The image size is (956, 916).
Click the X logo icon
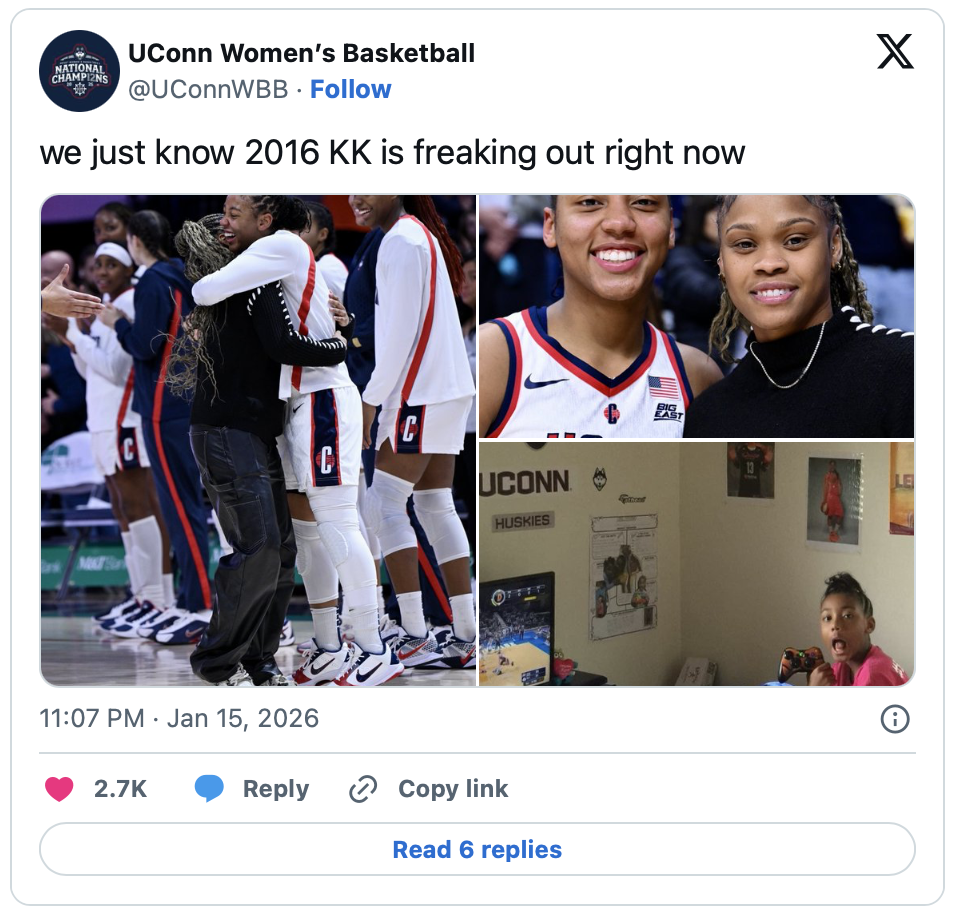[x=894, y=51]
